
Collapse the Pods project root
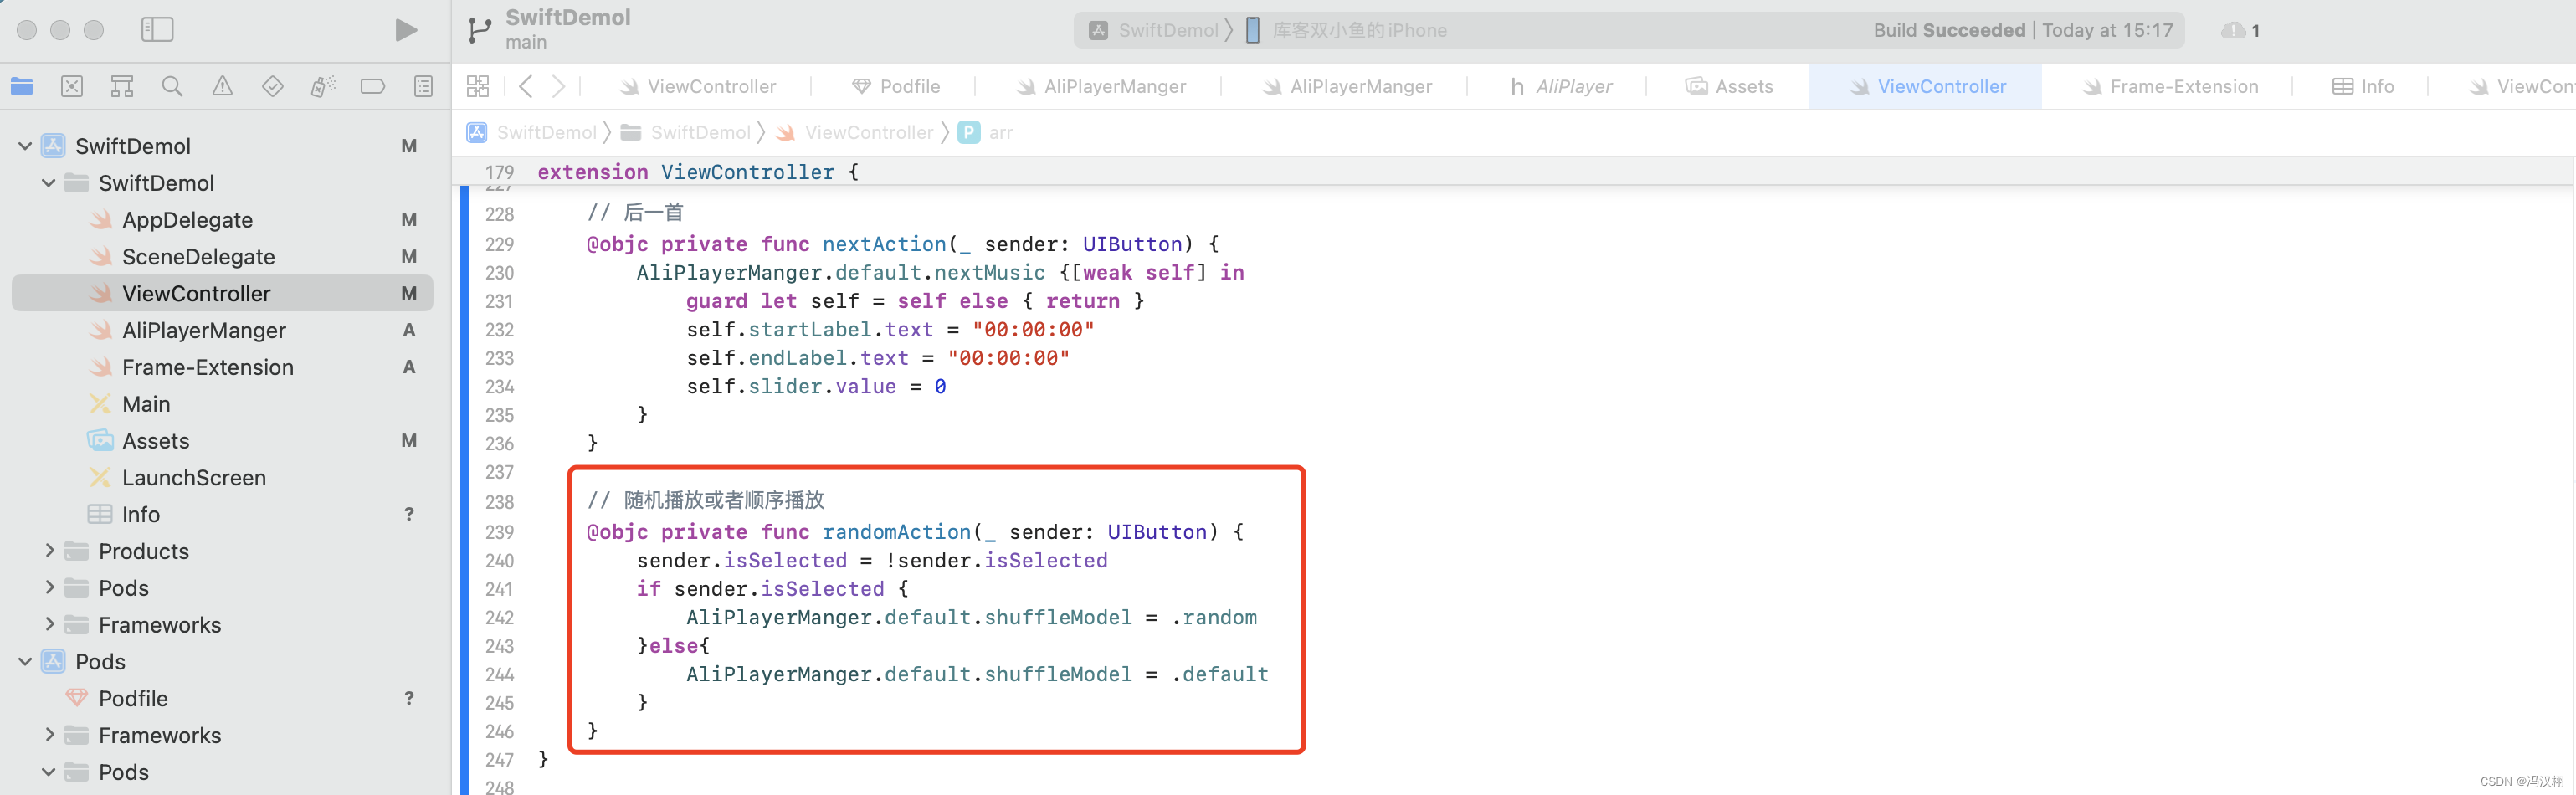click(25, 662)
